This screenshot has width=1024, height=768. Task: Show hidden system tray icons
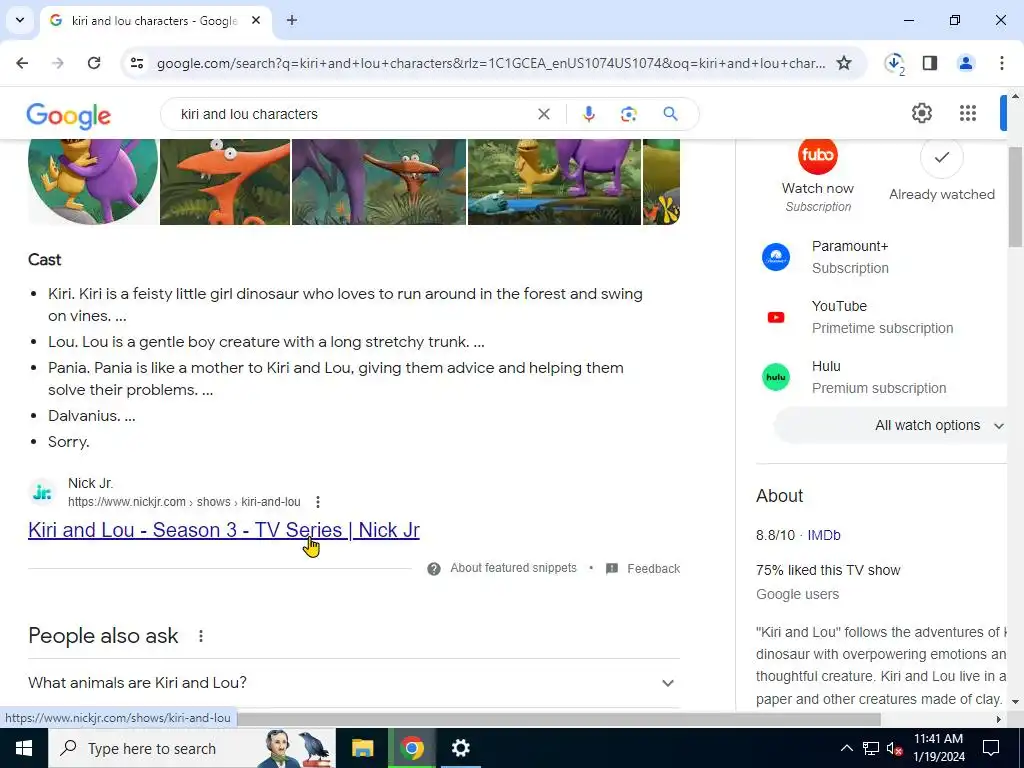846,748
